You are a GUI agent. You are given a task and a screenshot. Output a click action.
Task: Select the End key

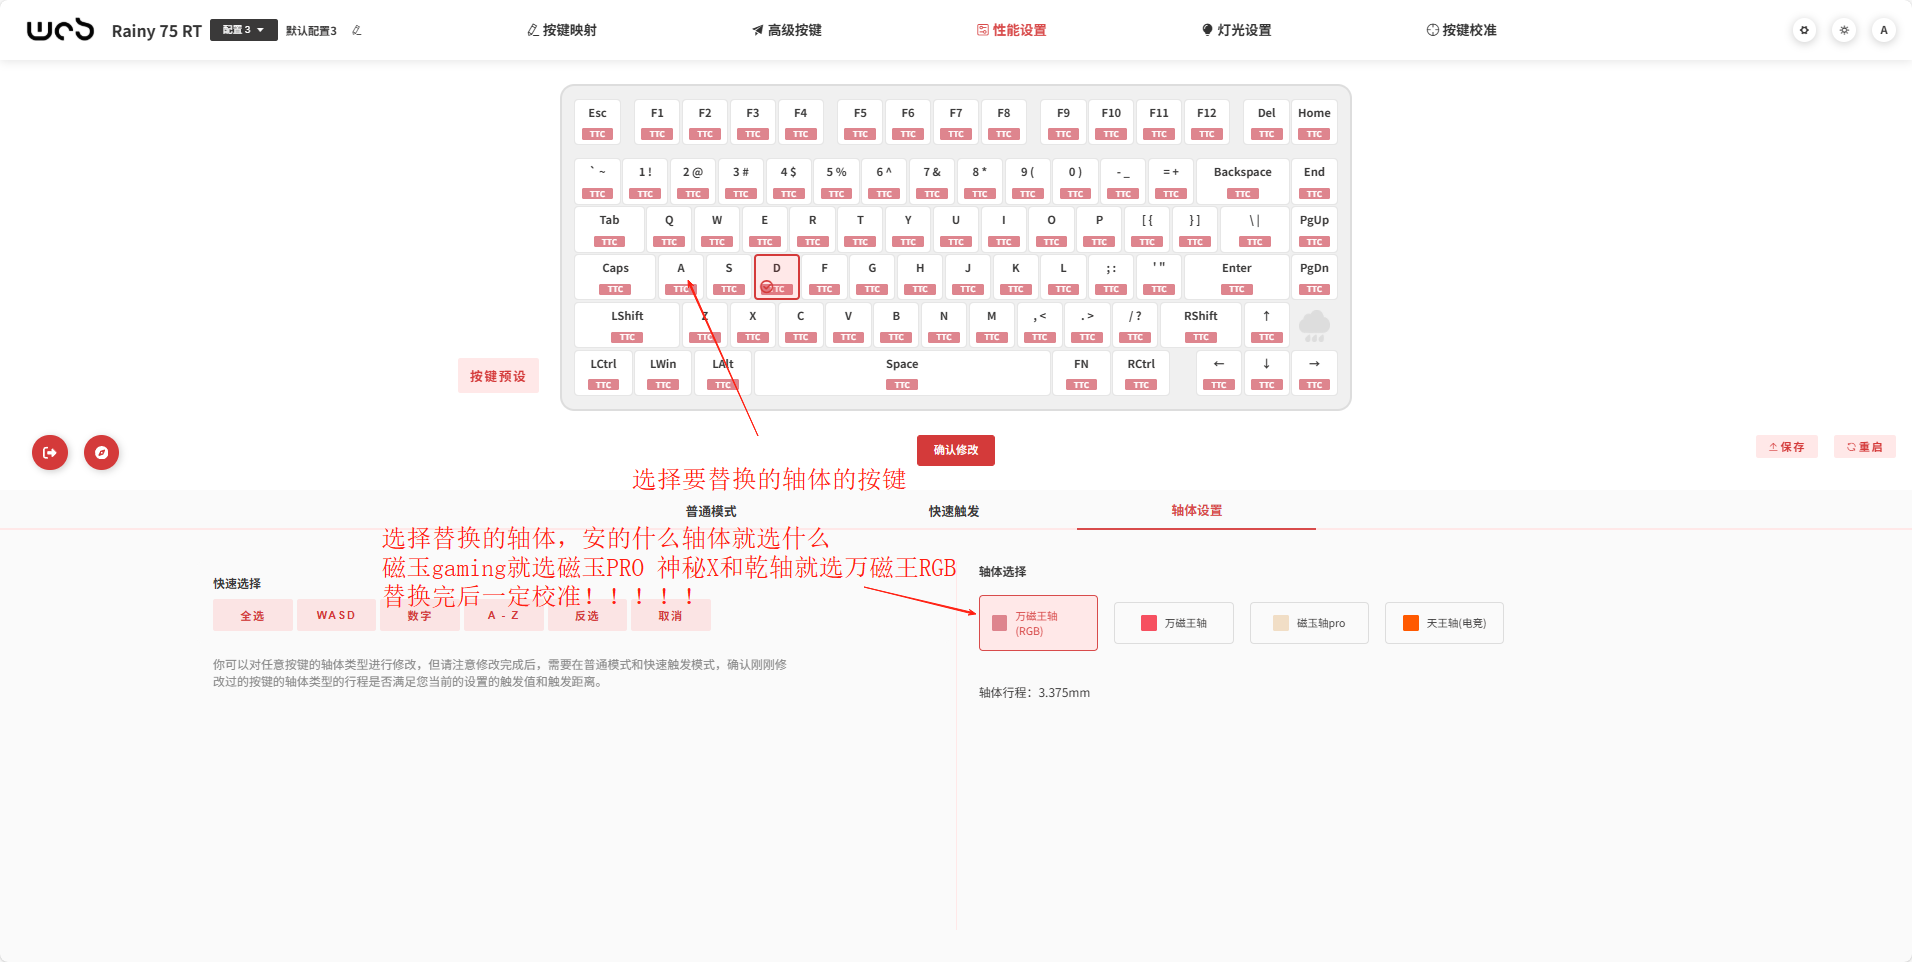click(1314, 181)
